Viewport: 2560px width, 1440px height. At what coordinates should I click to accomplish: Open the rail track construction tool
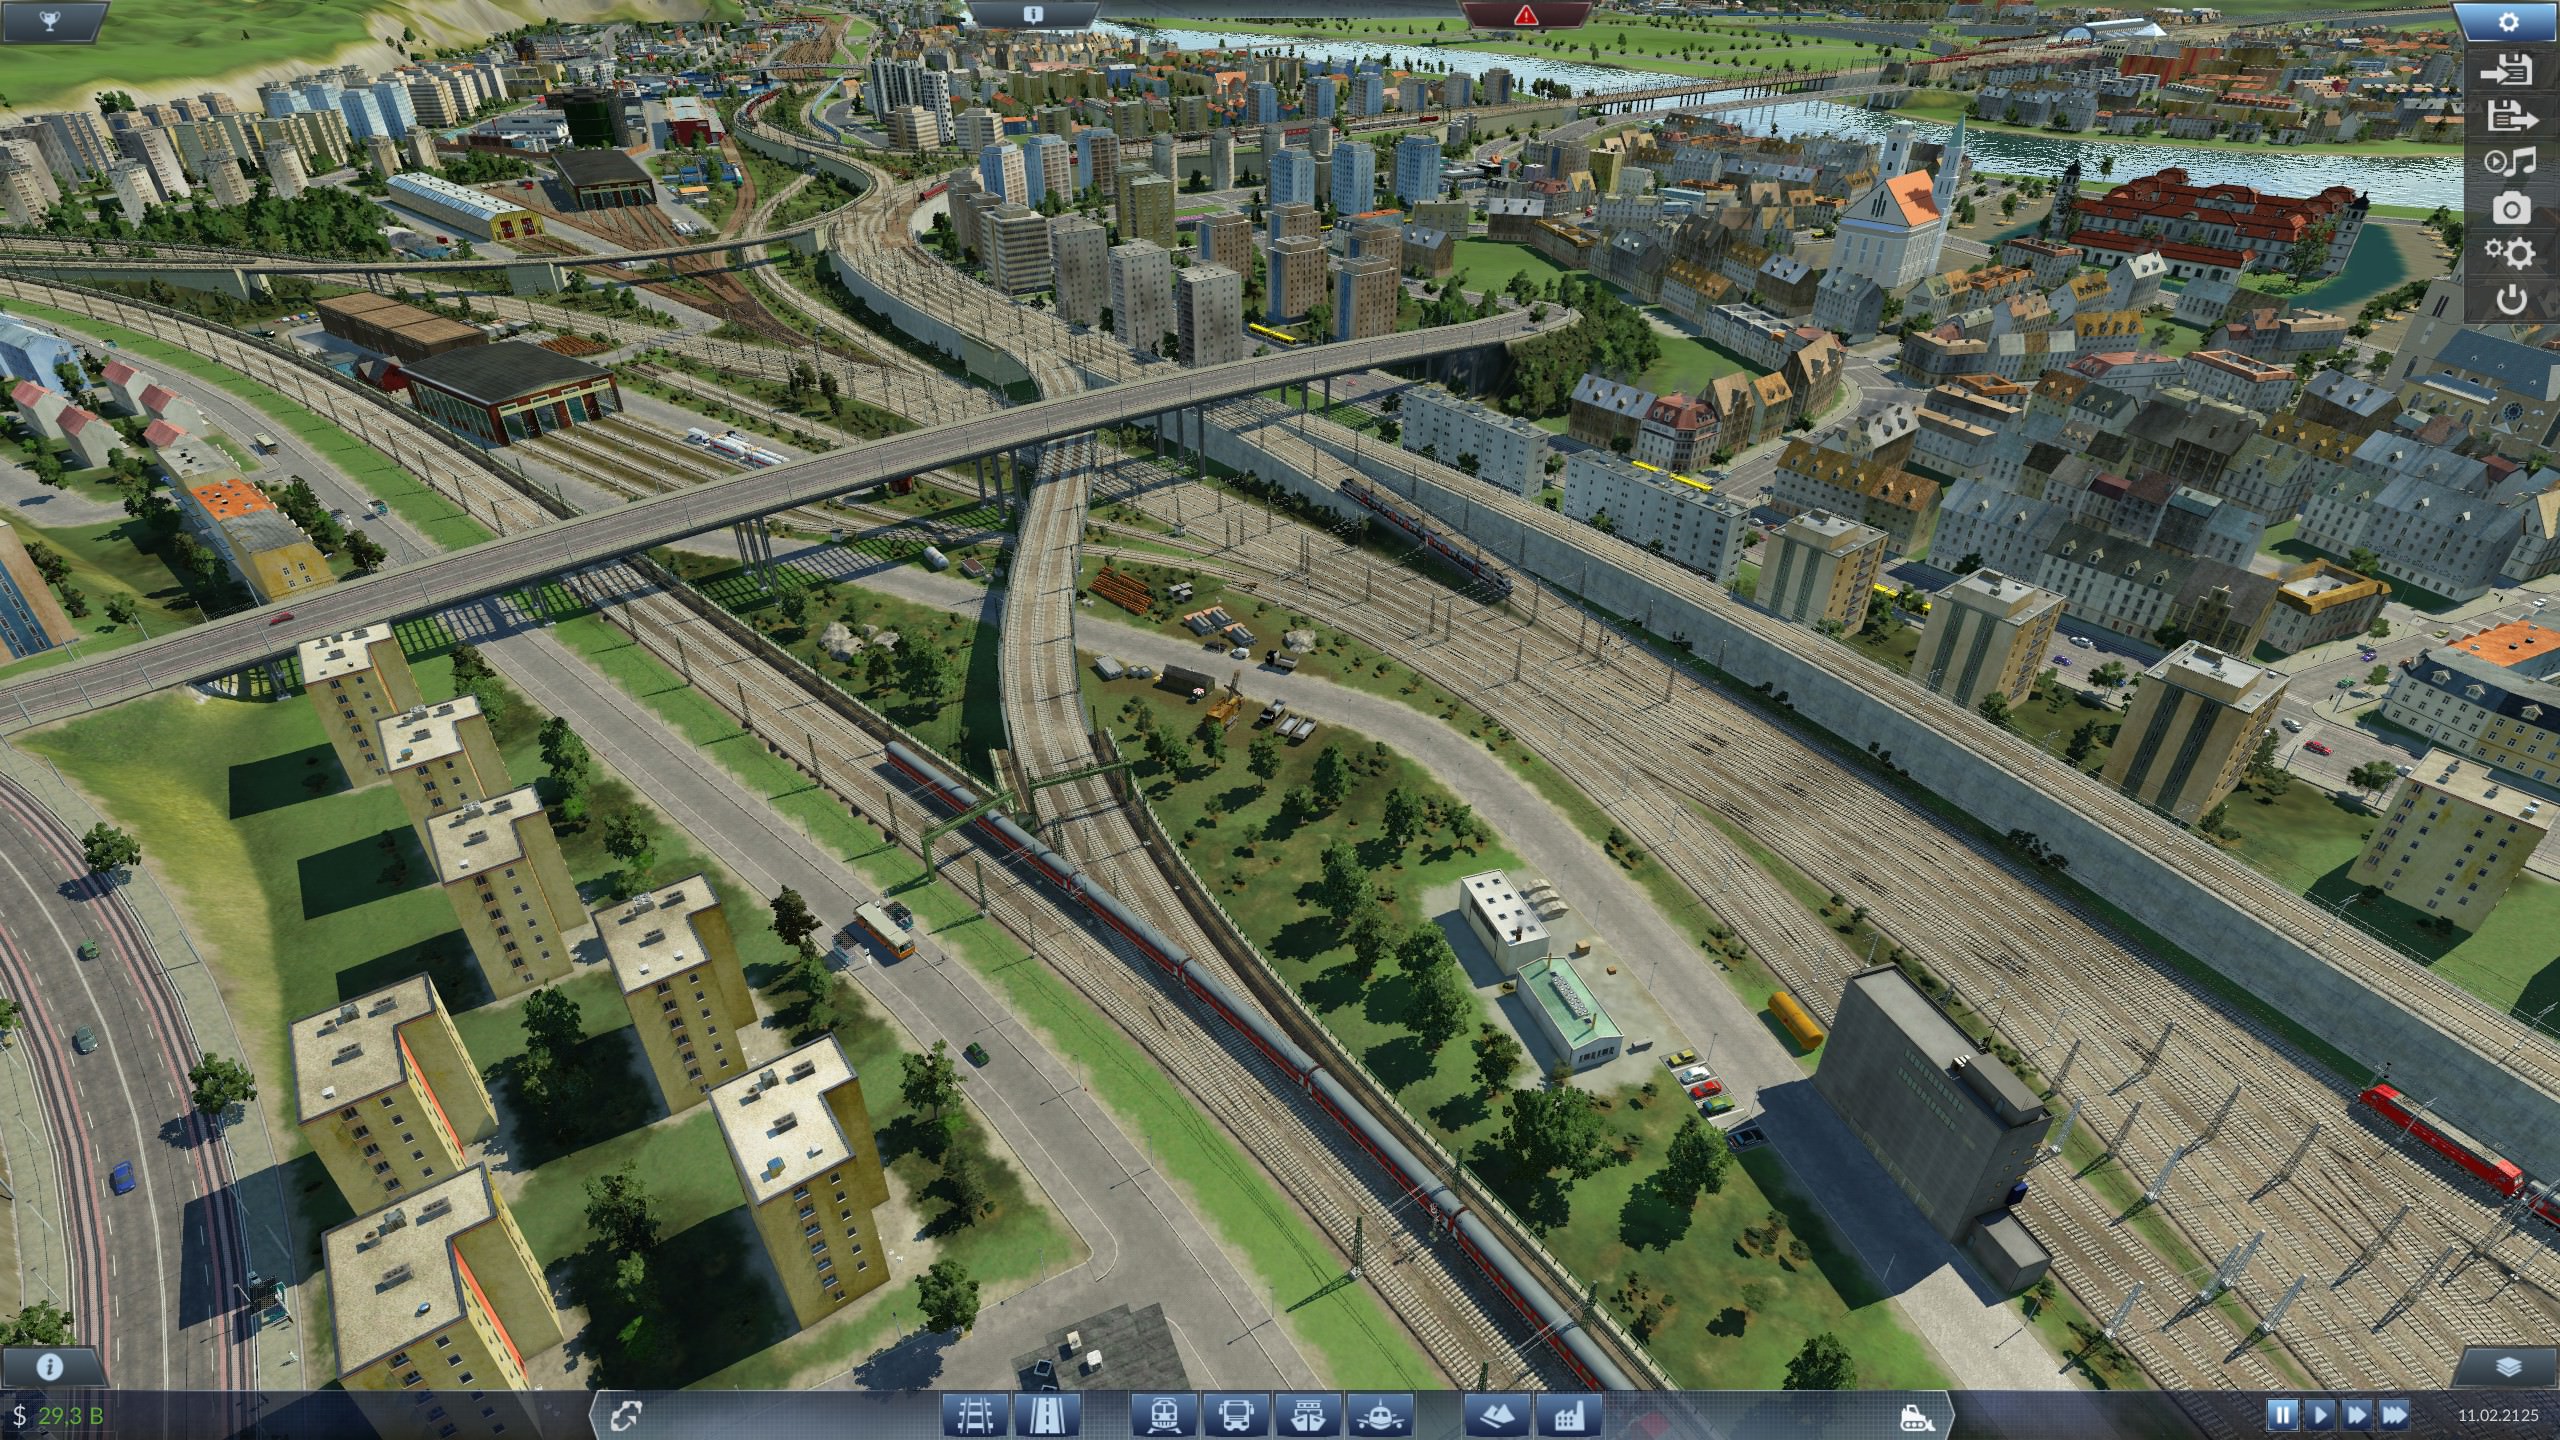974,1415
